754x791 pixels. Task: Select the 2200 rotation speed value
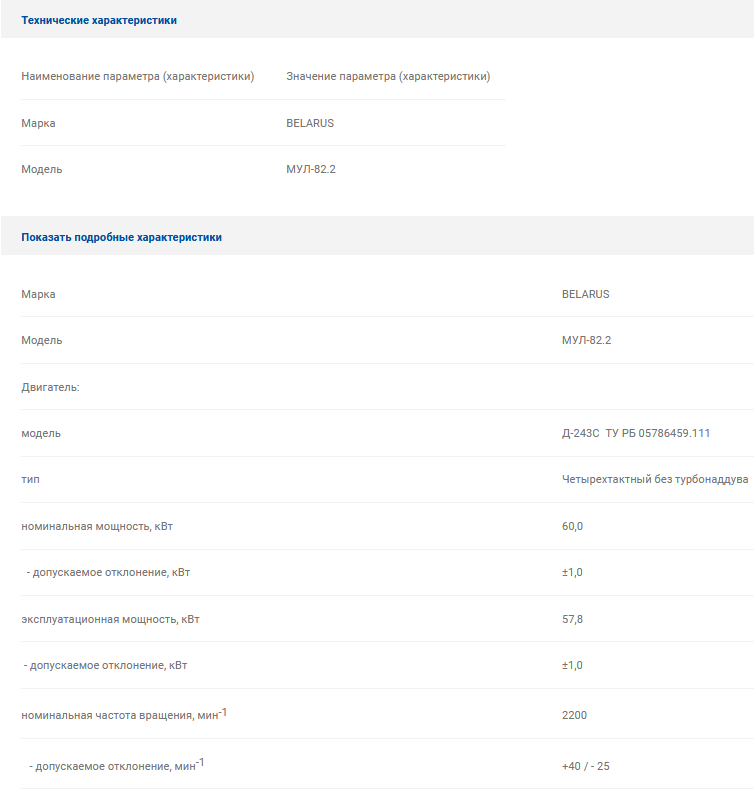pyautogui.click(x=574, y=715)
